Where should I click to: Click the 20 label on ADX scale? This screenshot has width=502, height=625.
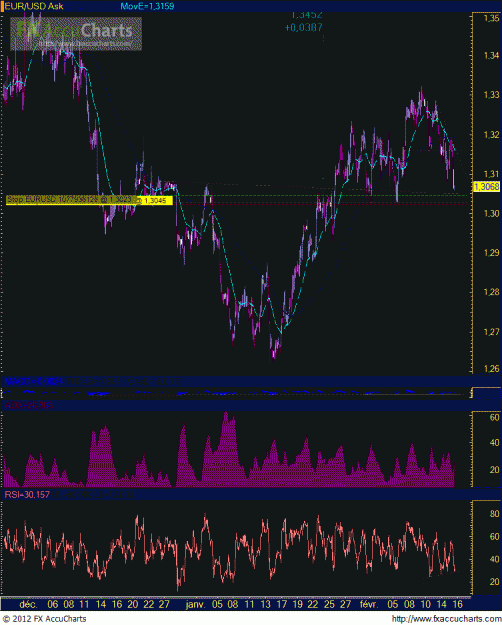coord(494,470)
